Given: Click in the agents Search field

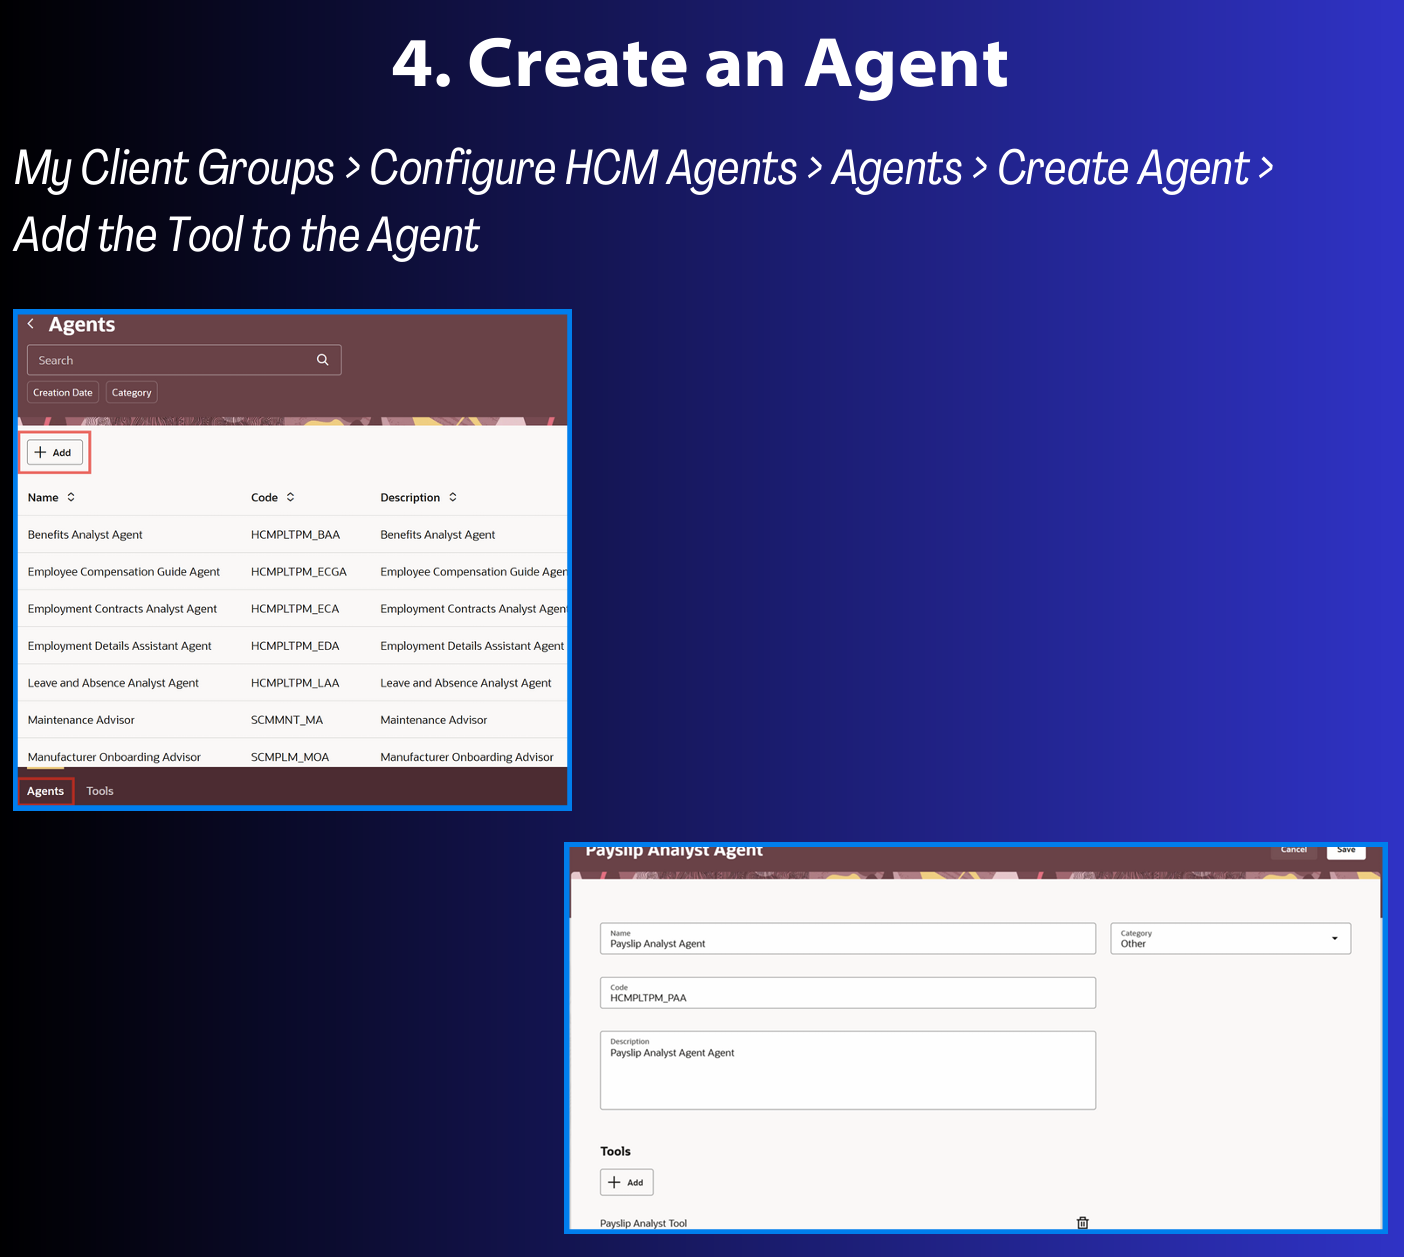Looking at the screenshot, I should coord(170,360).
